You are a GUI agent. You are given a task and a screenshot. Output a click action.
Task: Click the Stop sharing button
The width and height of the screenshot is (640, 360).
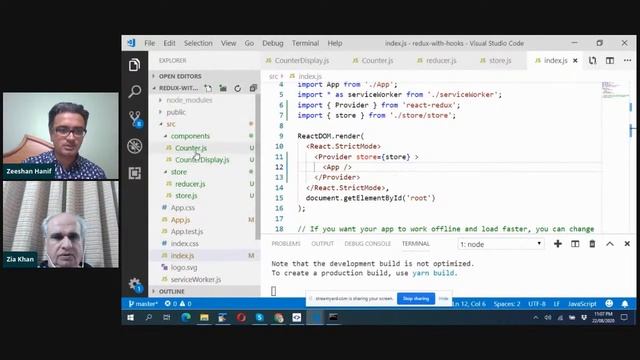coord(416,299)
